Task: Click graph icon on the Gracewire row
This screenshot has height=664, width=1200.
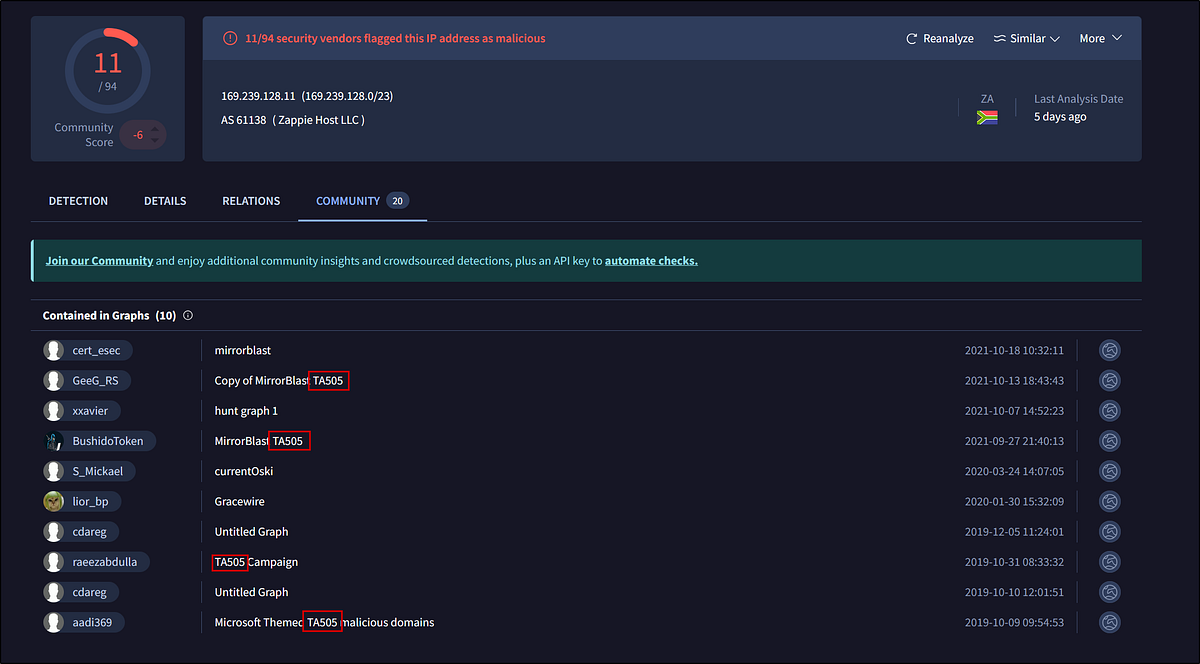Action: tap(1109, 501)
